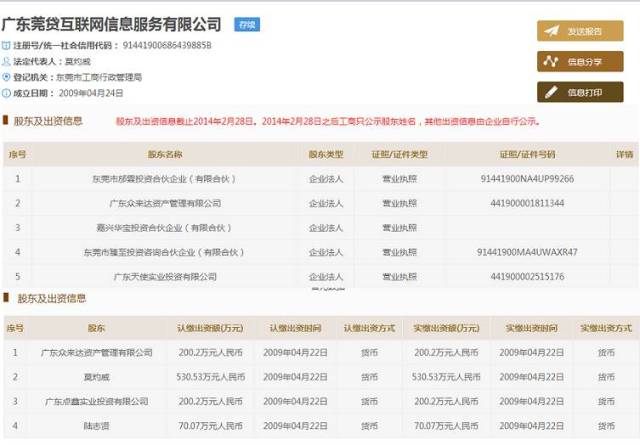Click the person icon beside 法定代表人
Viewport: 640px width, 445px height.
pyautogui.click(x=6, y=61)
